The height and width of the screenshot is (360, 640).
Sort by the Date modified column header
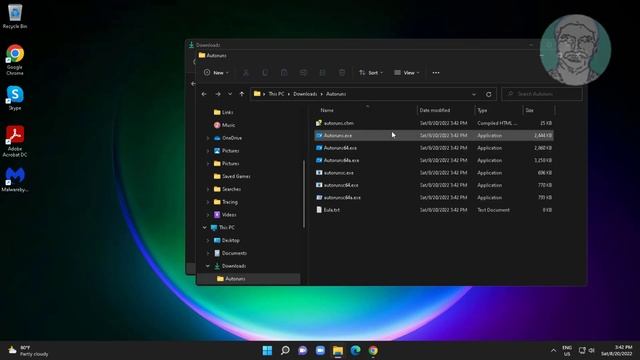(435, 110)
